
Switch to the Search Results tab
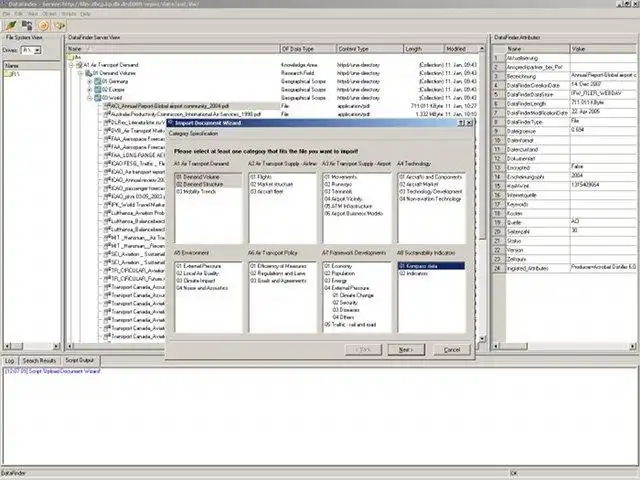click(39, 361)
